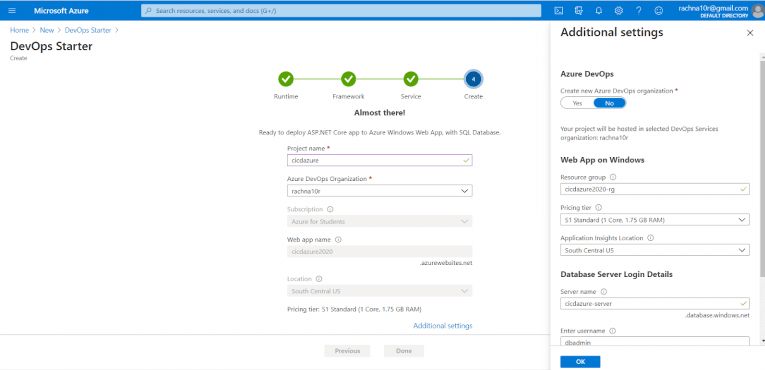Click the rachna10r@gmail.com account text
Screen dimensions: 765x370
pos(713,8)
